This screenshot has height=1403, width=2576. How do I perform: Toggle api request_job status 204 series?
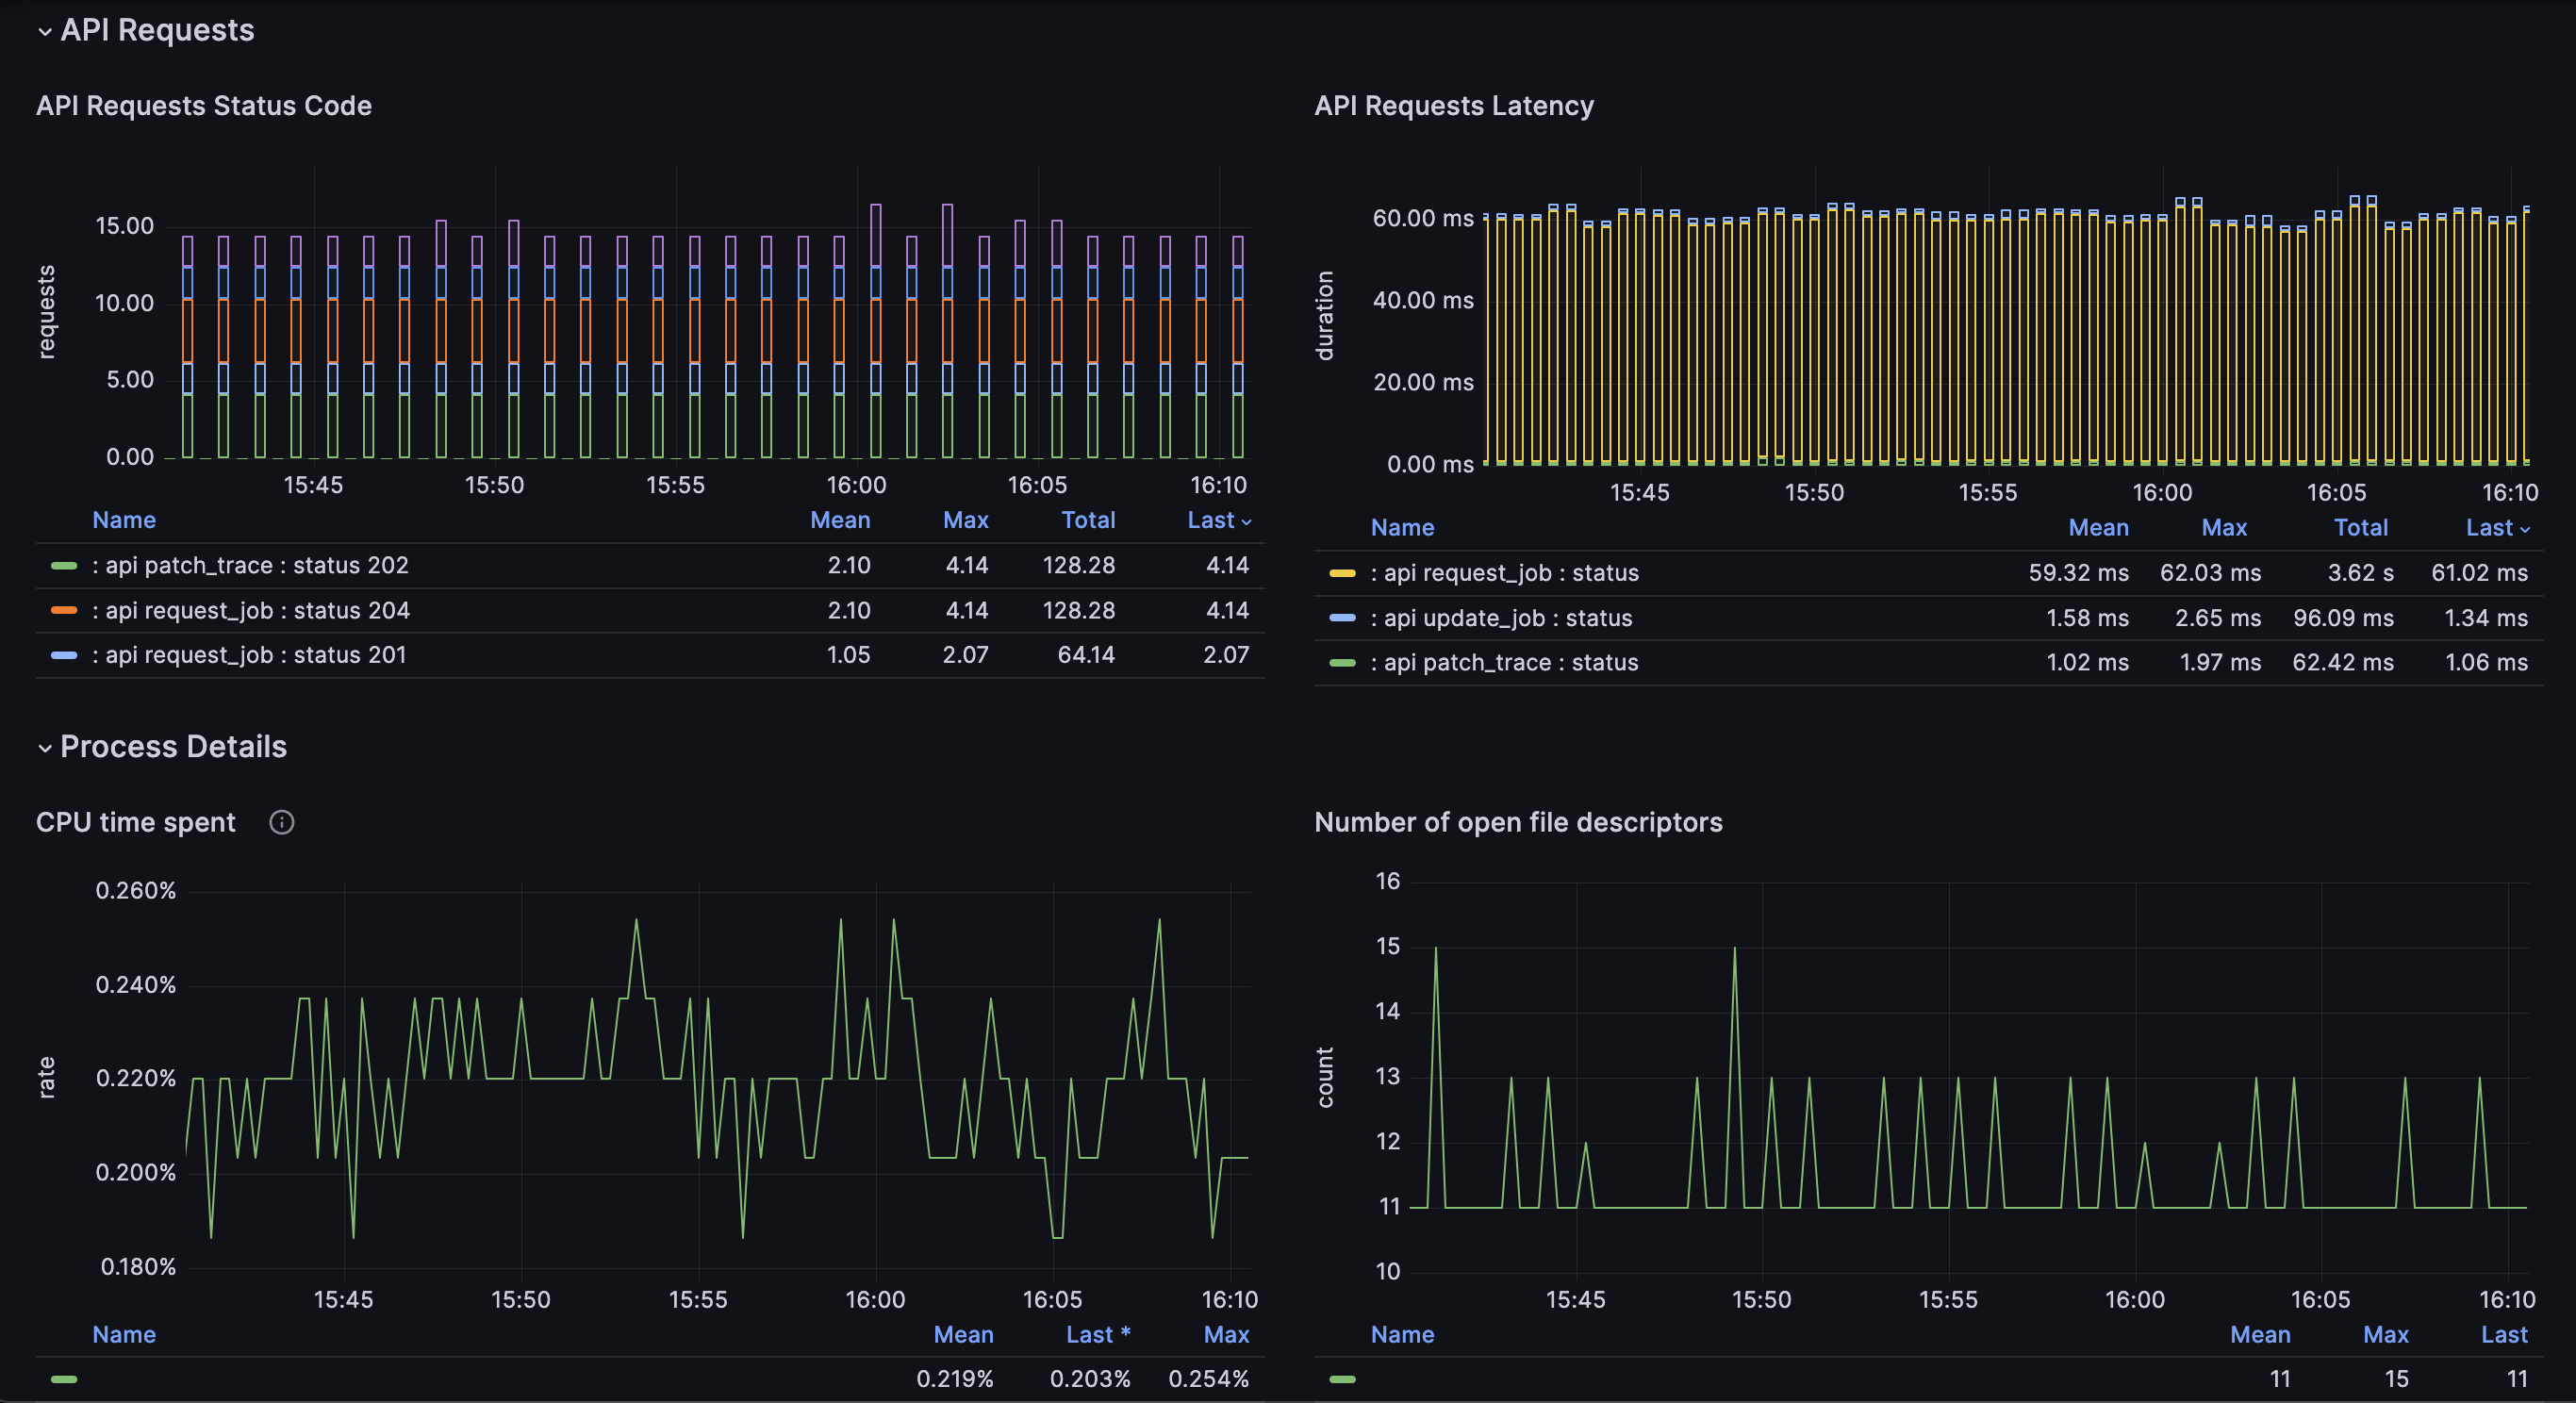250,611
